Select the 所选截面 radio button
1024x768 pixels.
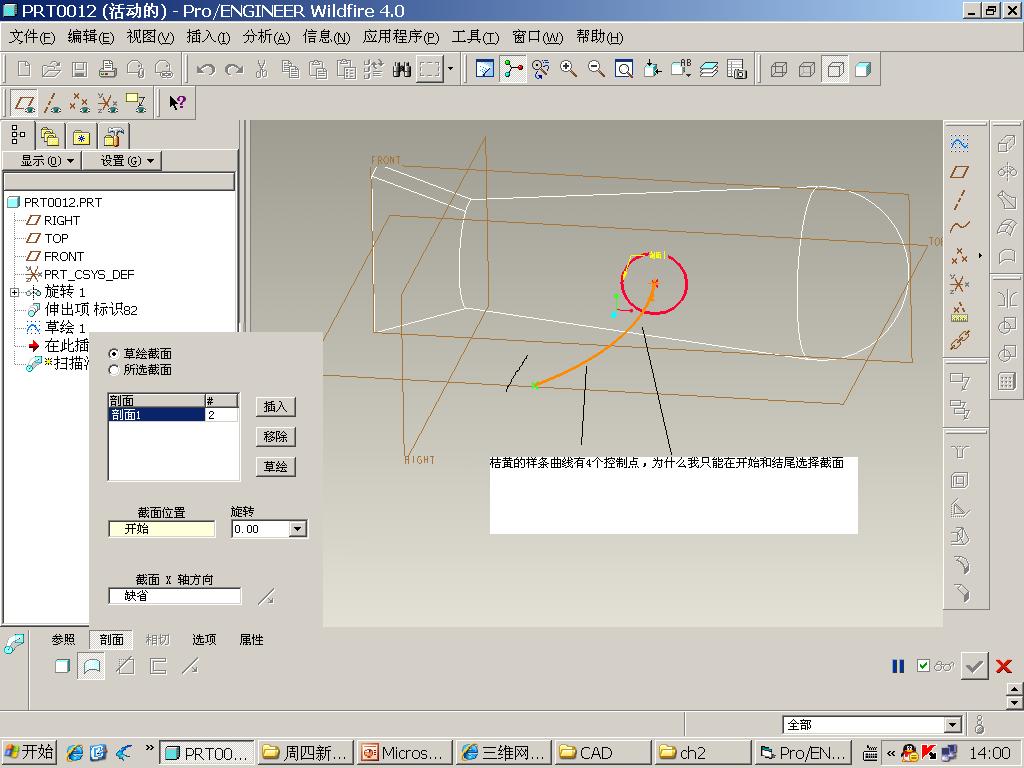[114, 370]
